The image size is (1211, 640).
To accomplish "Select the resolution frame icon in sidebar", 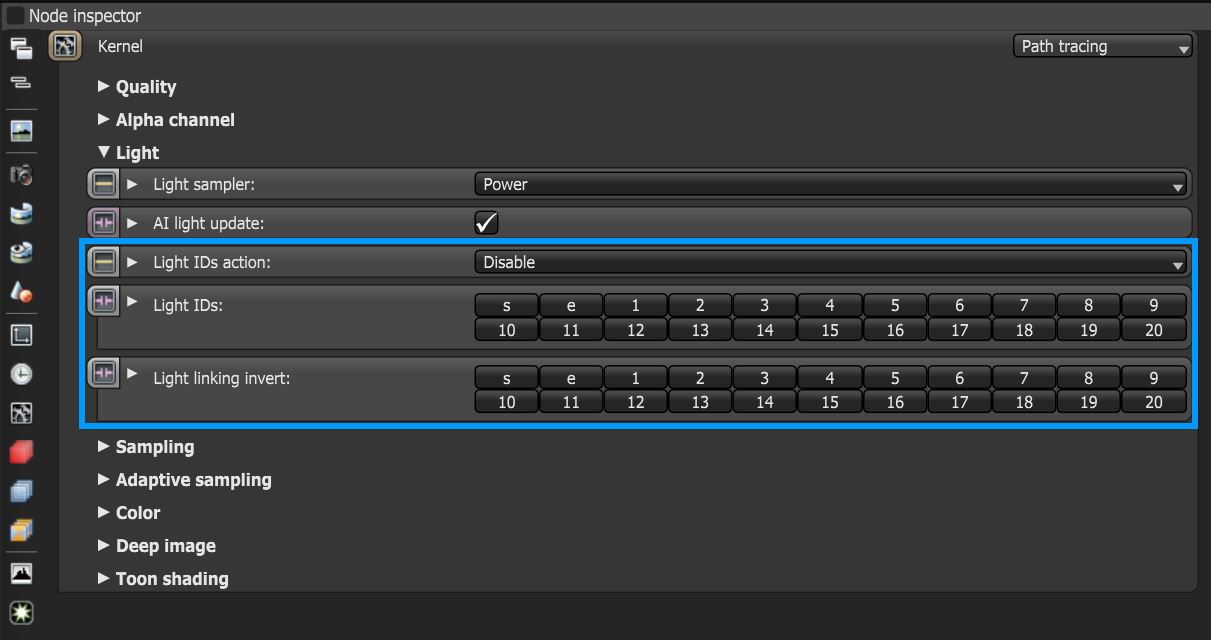I will (21, 334).
